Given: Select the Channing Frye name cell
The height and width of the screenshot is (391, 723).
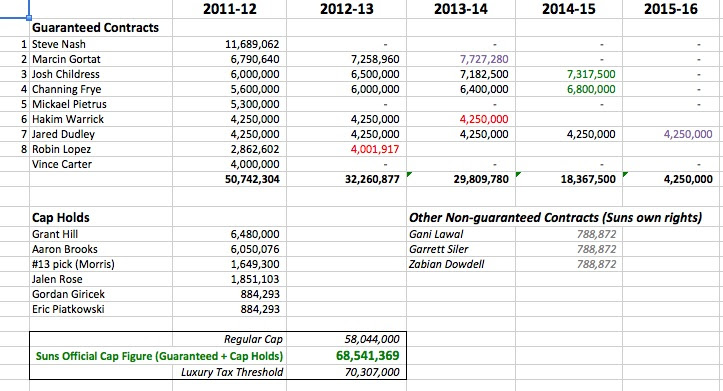Looking at the screenshot, I should pyautogui.click(x=101, y=89).
